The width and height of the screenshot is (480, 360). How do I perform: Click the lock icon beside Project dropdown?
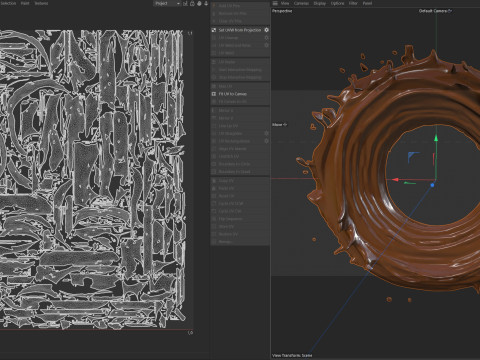pos(192,3)
